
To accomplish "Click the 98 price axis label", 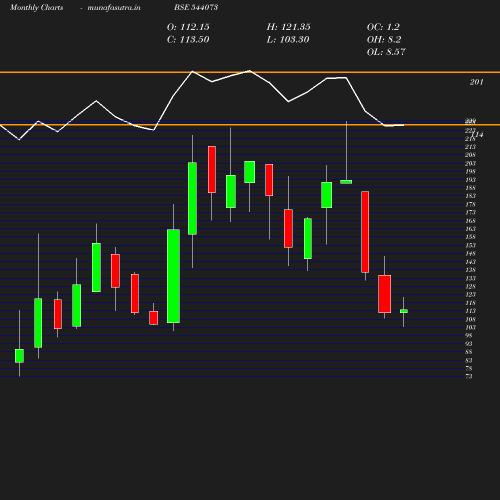I will 469,335.
